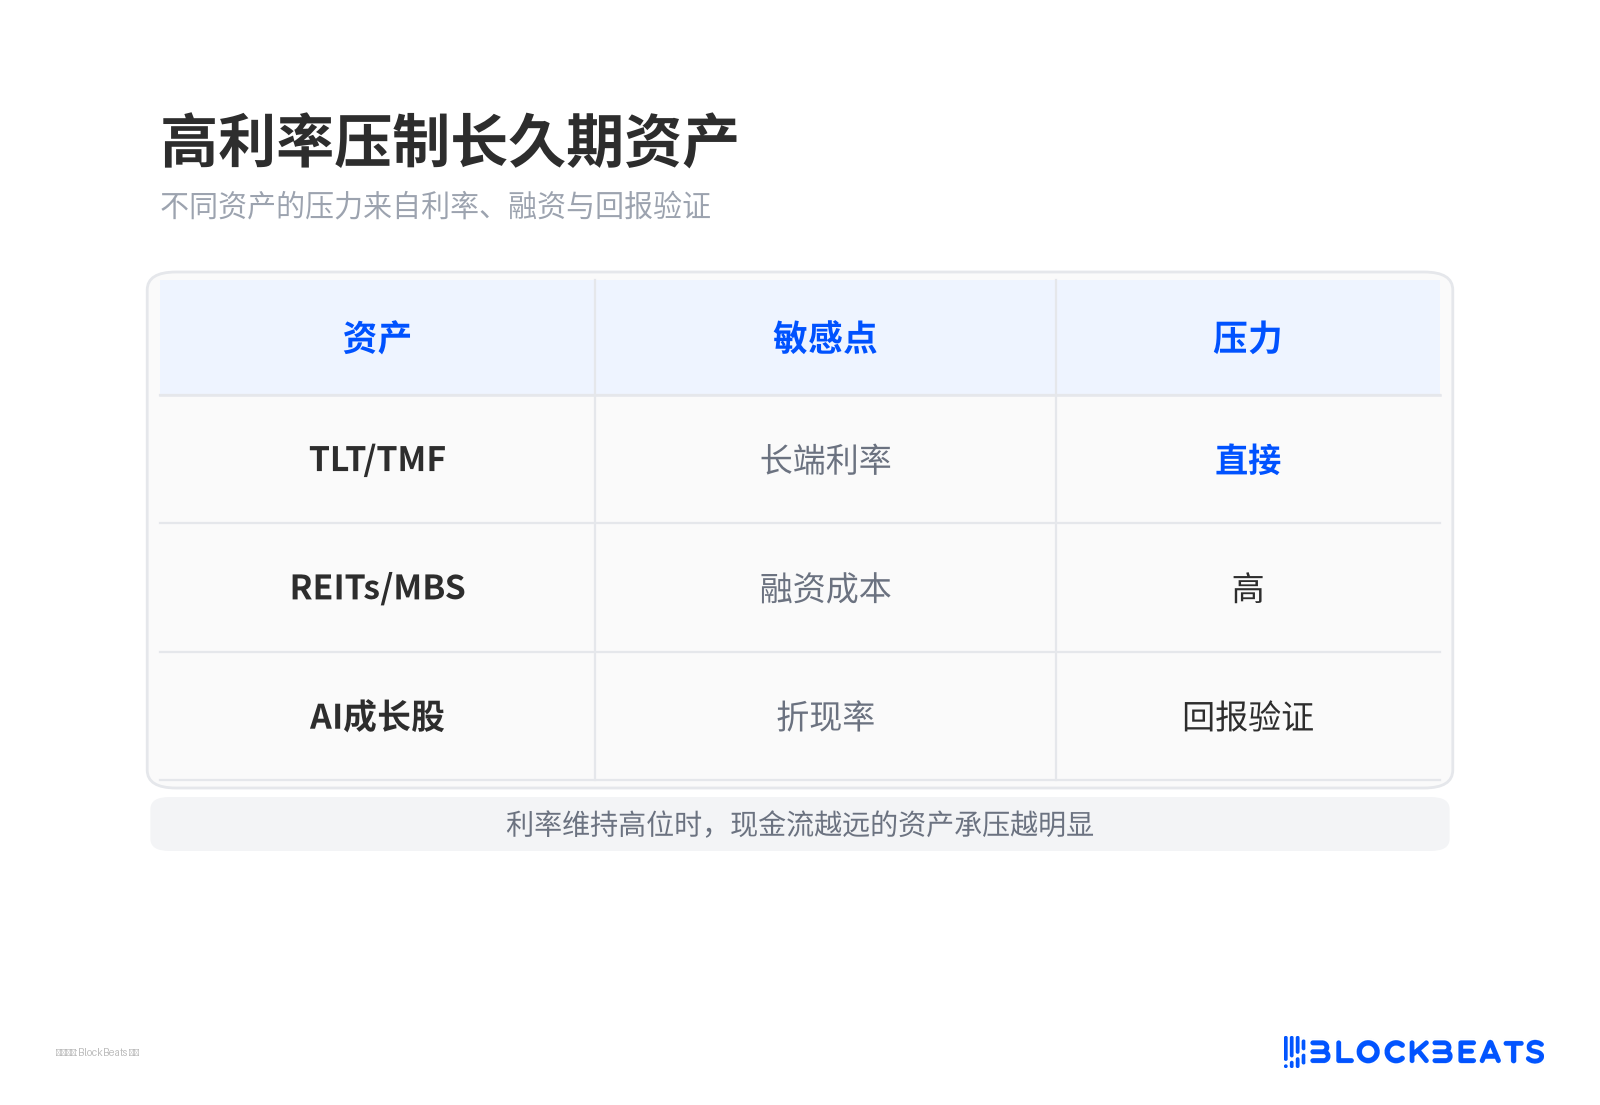Click the striped bars icon in the logo

tap(1294, 1052)
